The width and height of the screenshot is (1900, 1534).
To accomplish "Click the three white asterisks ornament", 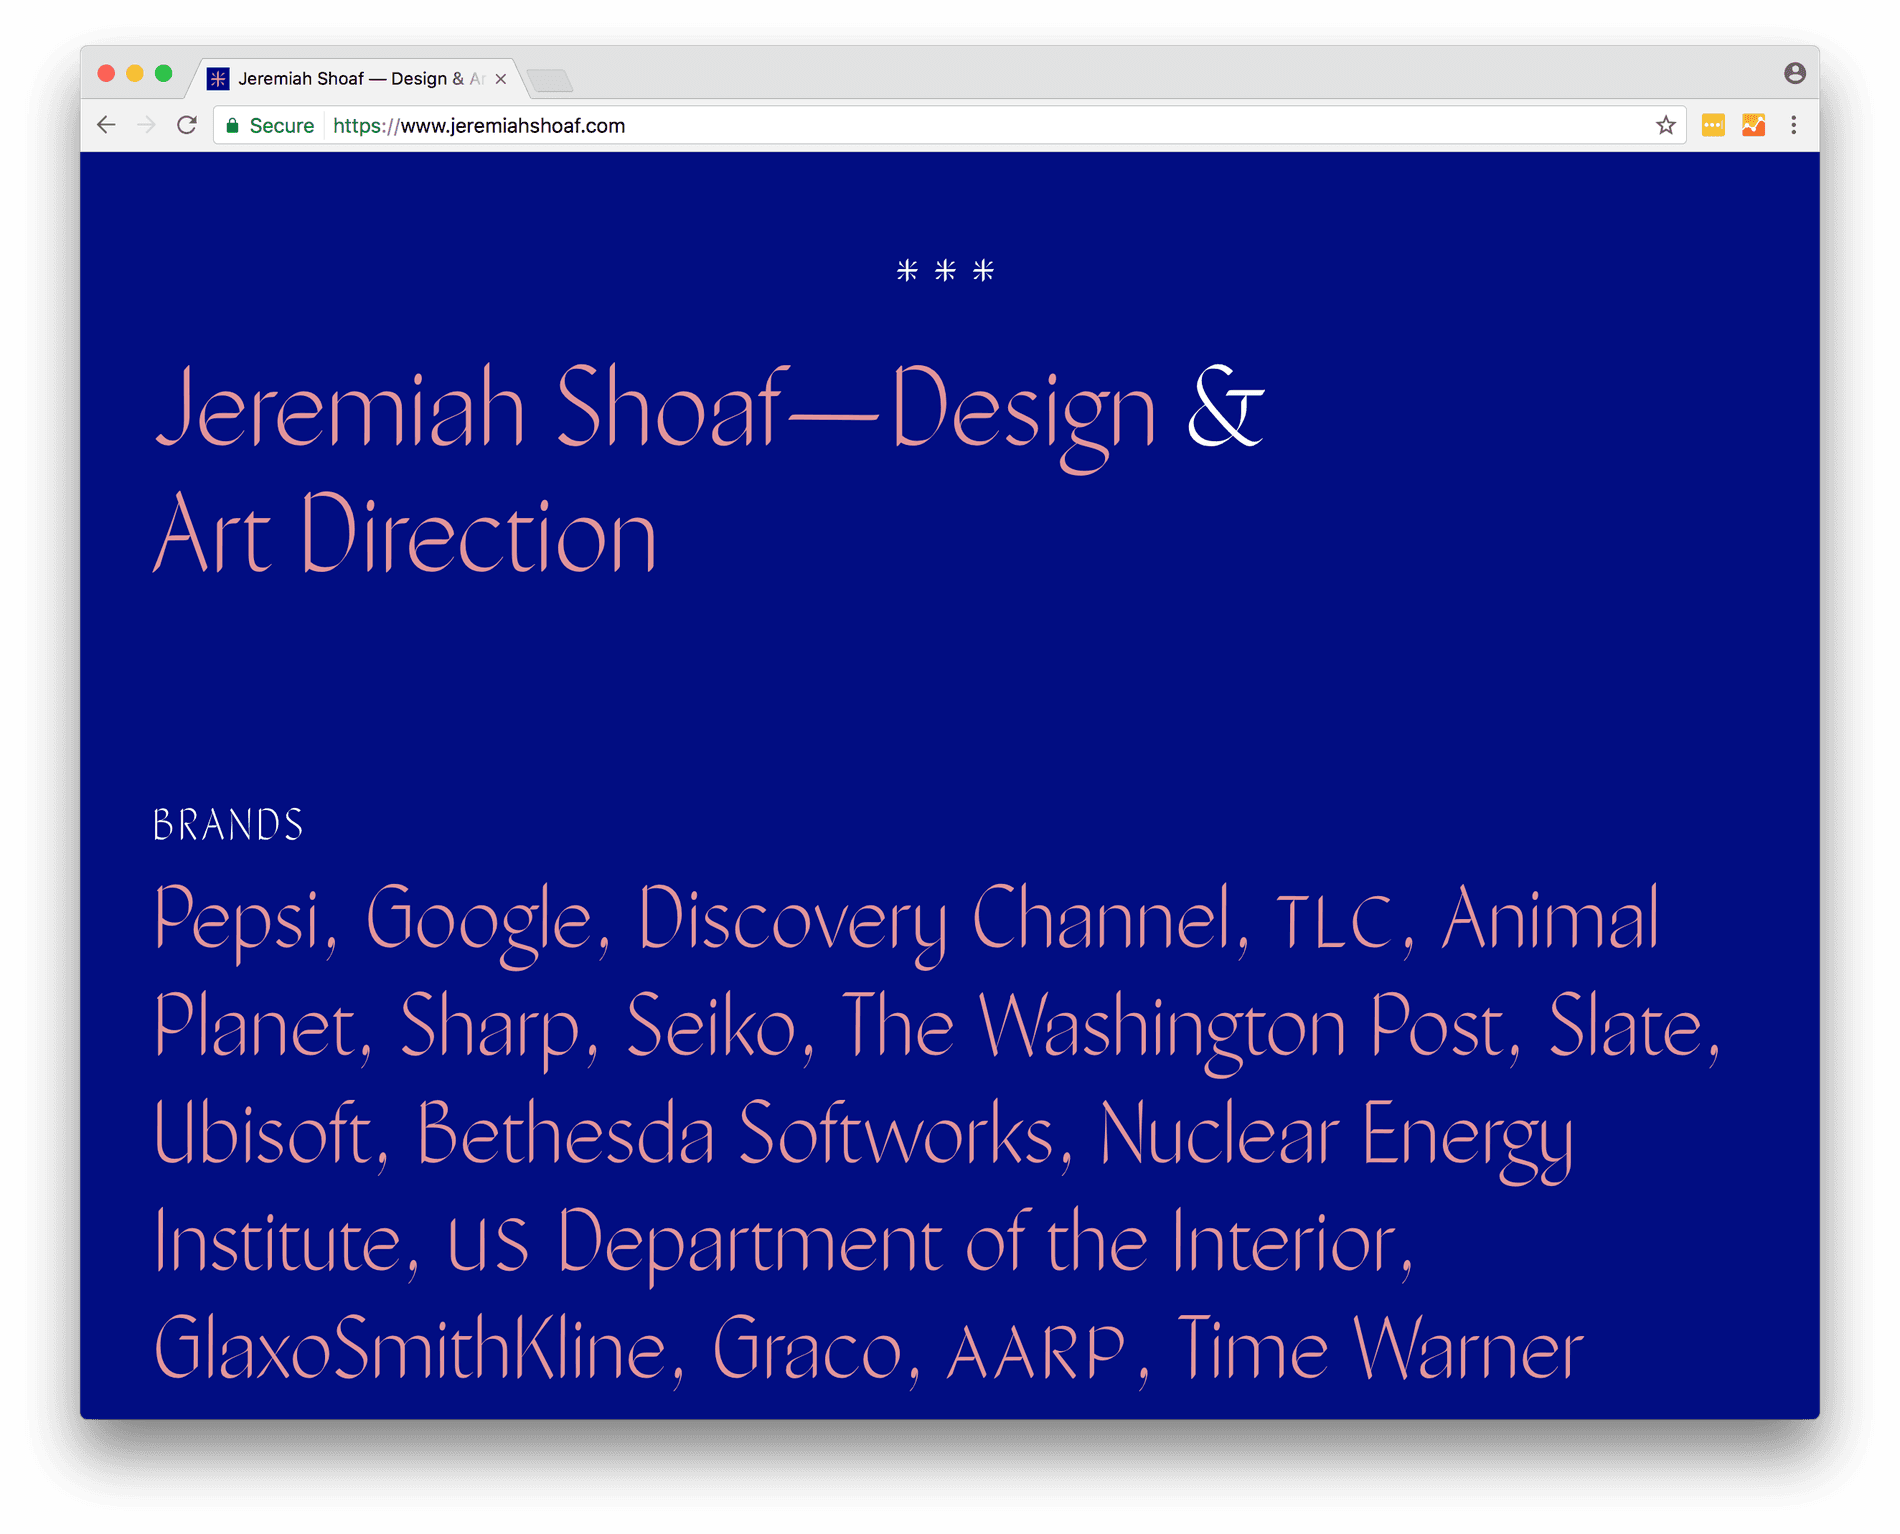I will click(x=945, y=270).
